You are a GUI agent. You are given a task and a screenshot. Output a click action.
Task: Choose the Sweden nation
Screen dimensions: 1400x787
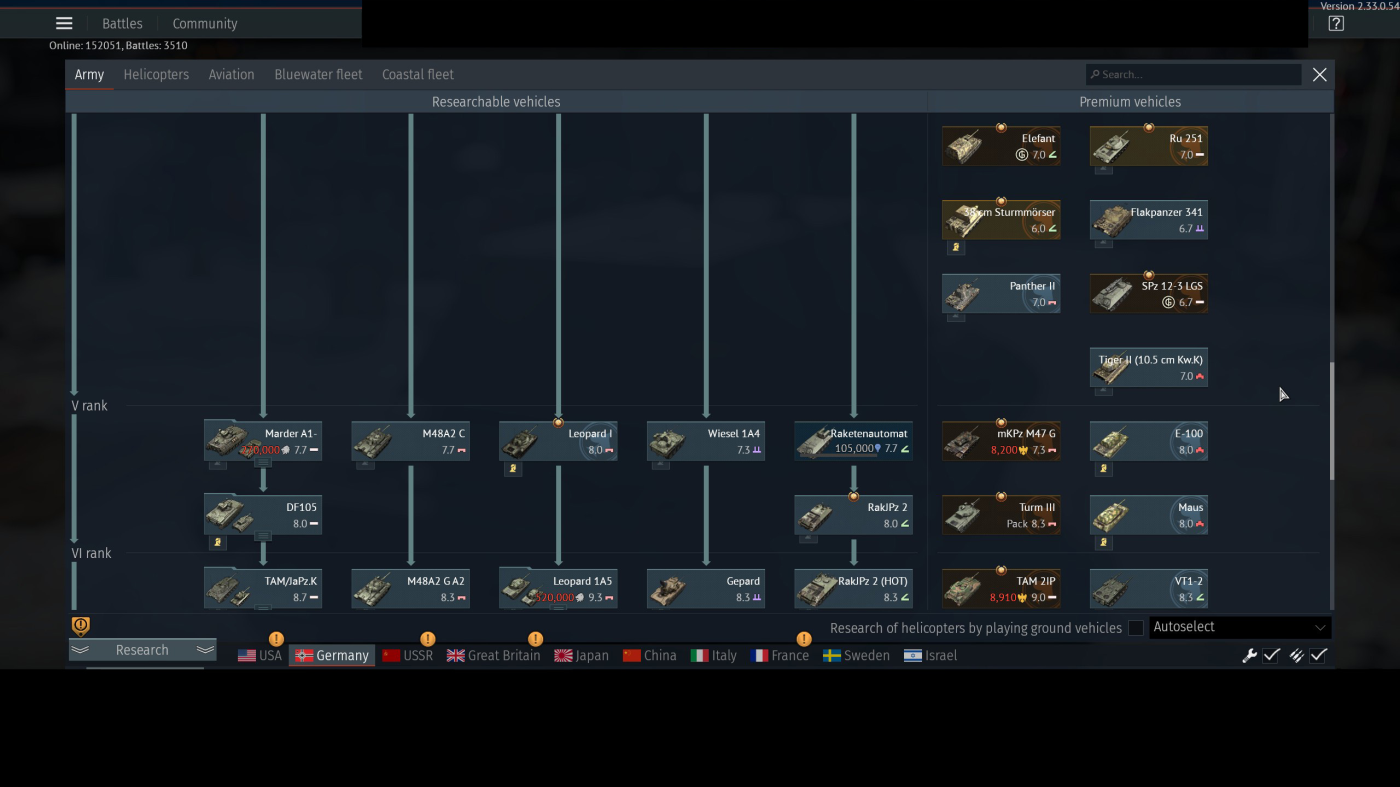click(x=856, y=656)
